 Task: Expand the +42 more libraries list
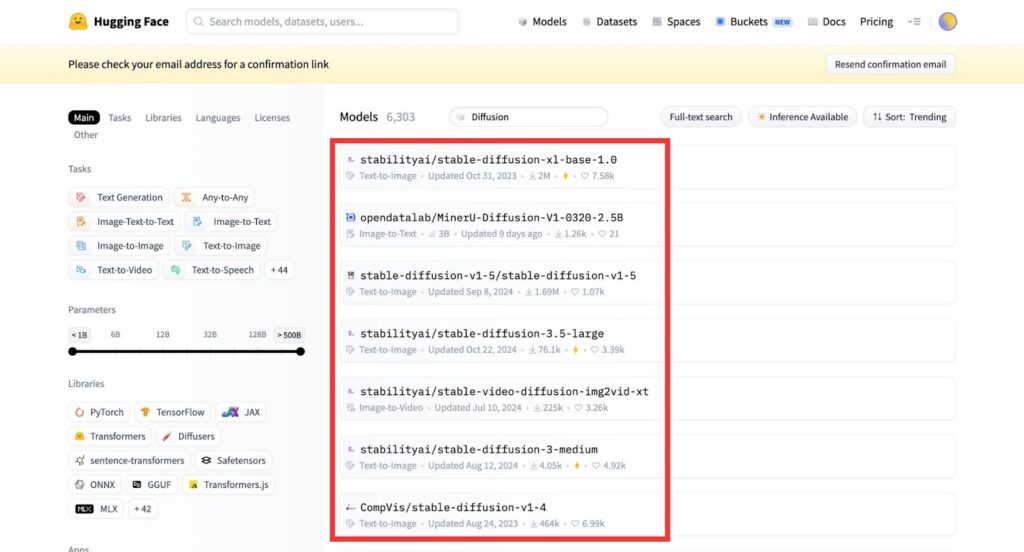coord(141,509)
